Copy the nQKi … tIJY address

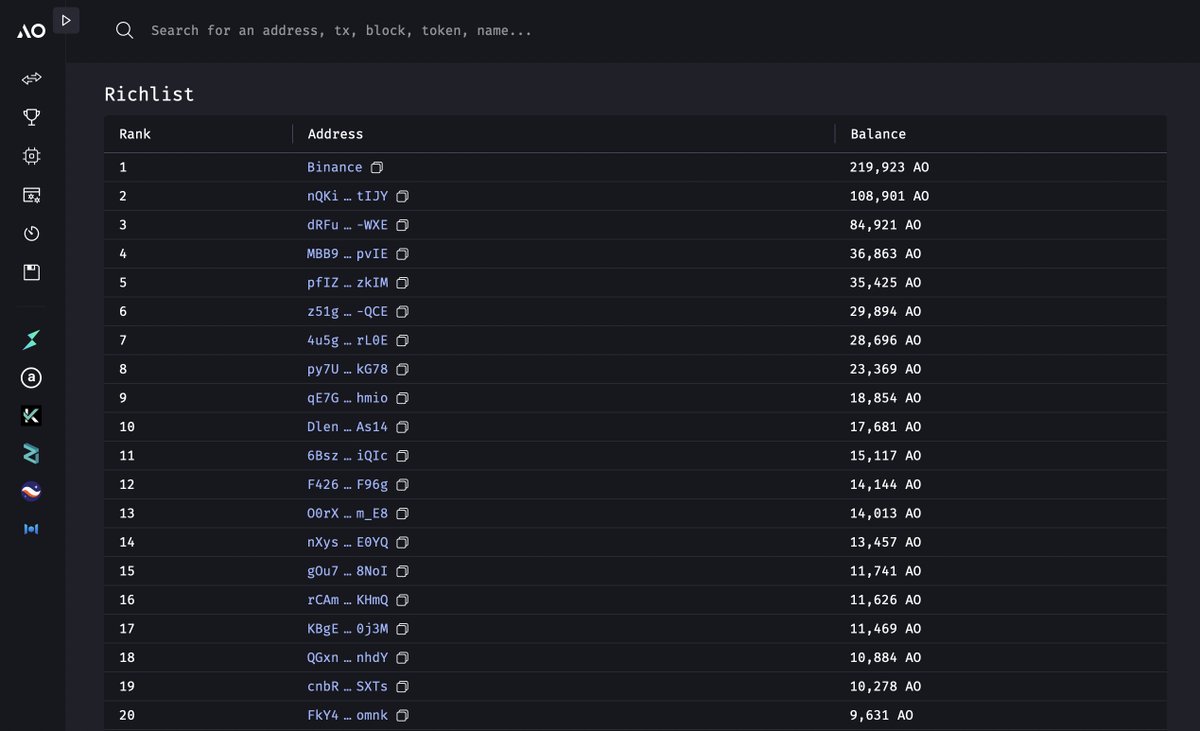[402, 196]
